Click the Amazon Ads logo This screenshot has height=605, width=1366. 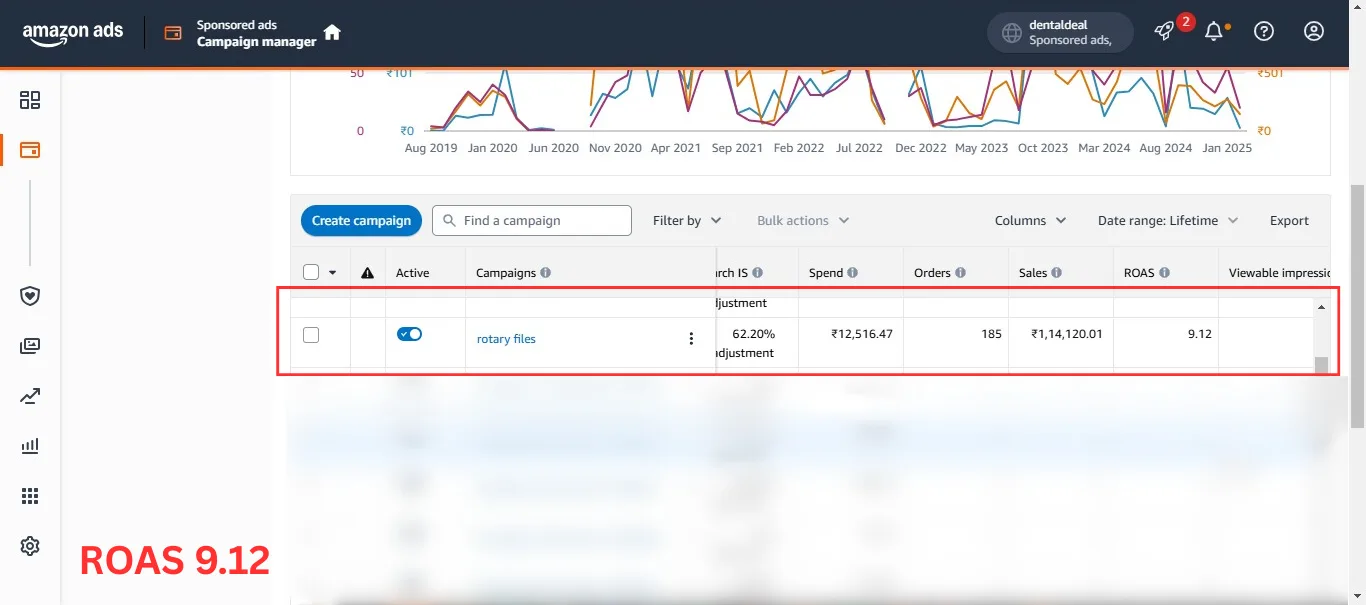pyautogui.click(x=73, y=33)
